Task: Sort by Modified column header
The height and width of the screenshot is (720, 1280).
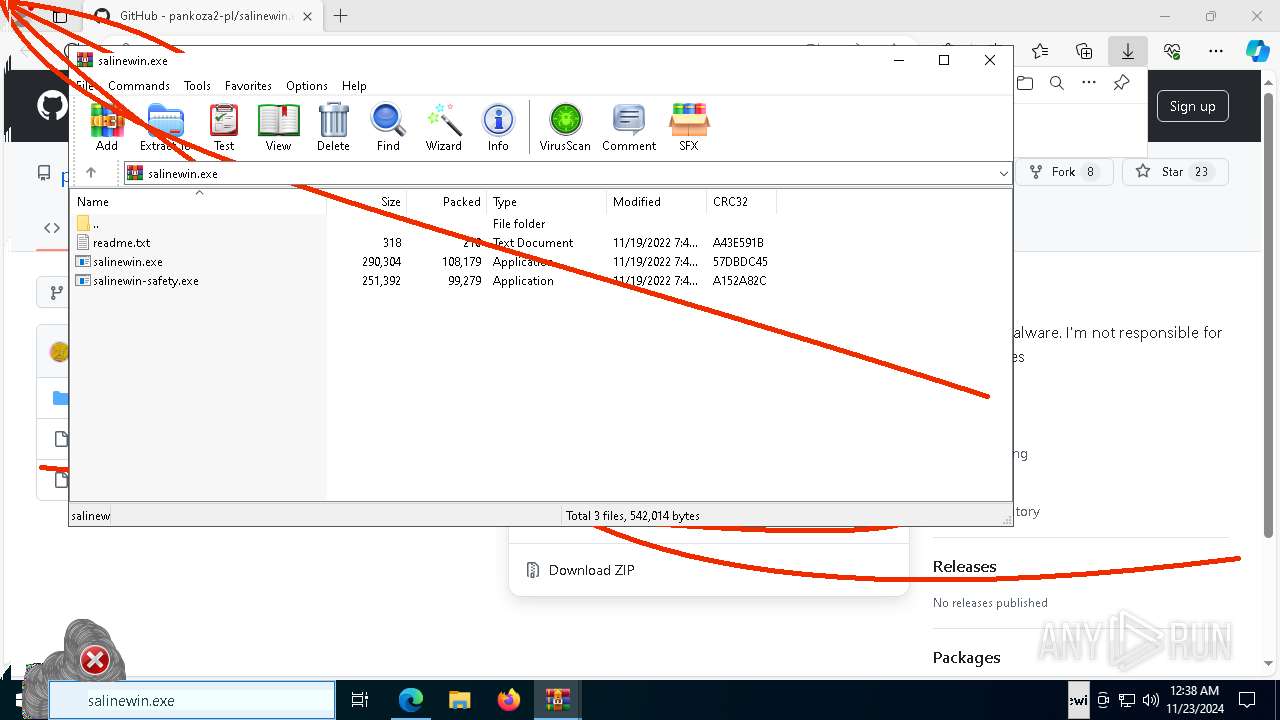Action: point(656,202)
